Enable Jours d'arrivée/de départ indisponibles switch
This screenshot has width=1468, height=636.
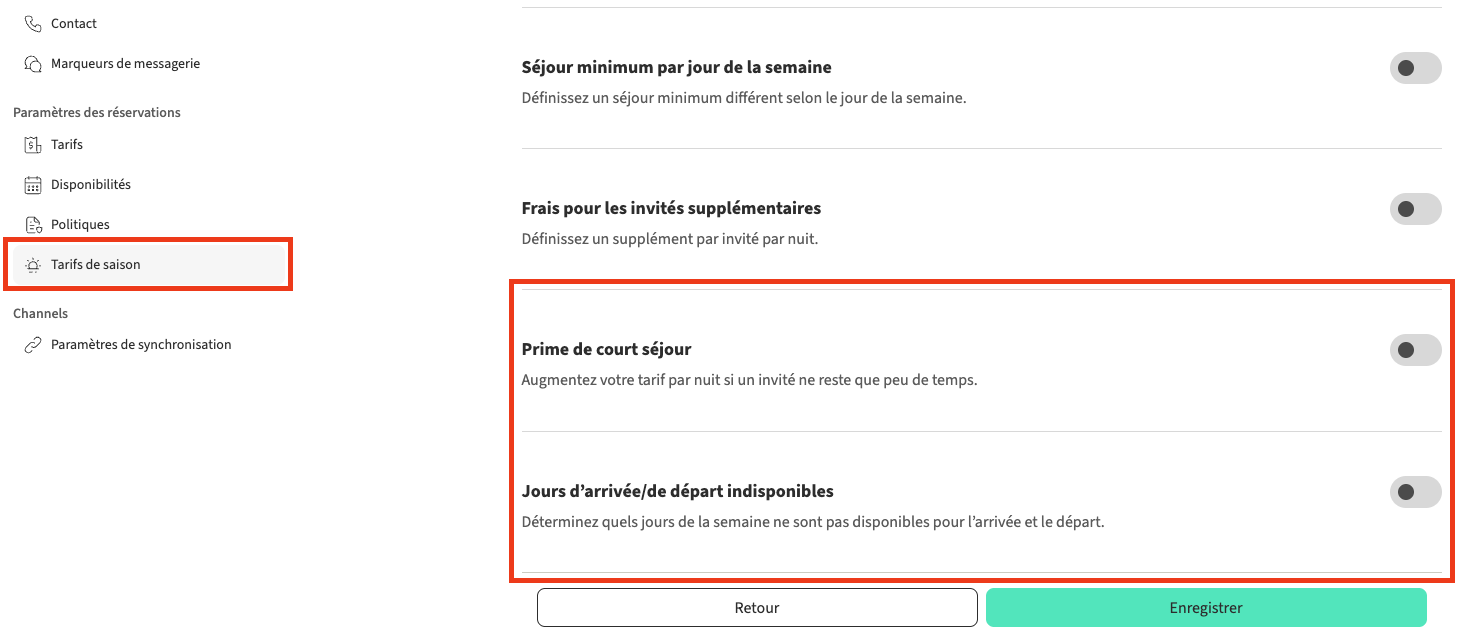1415,492
